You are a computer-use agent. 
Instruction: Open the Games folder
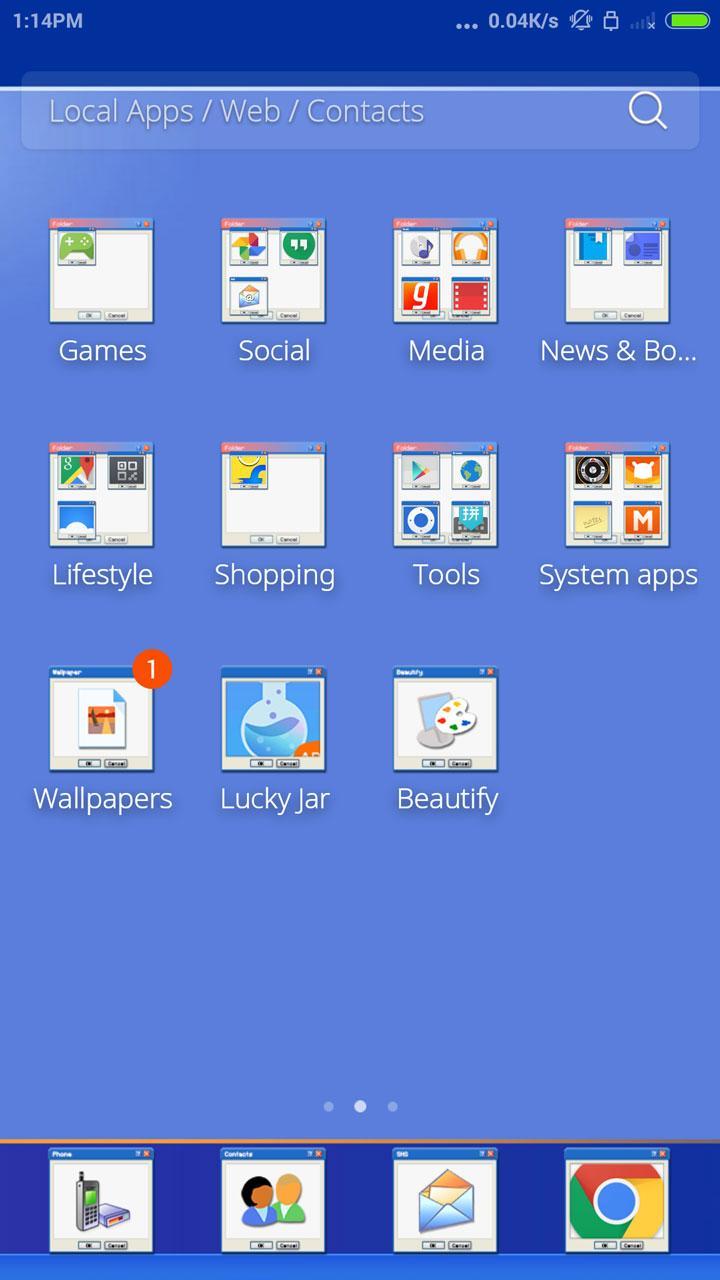click(102, 271)
